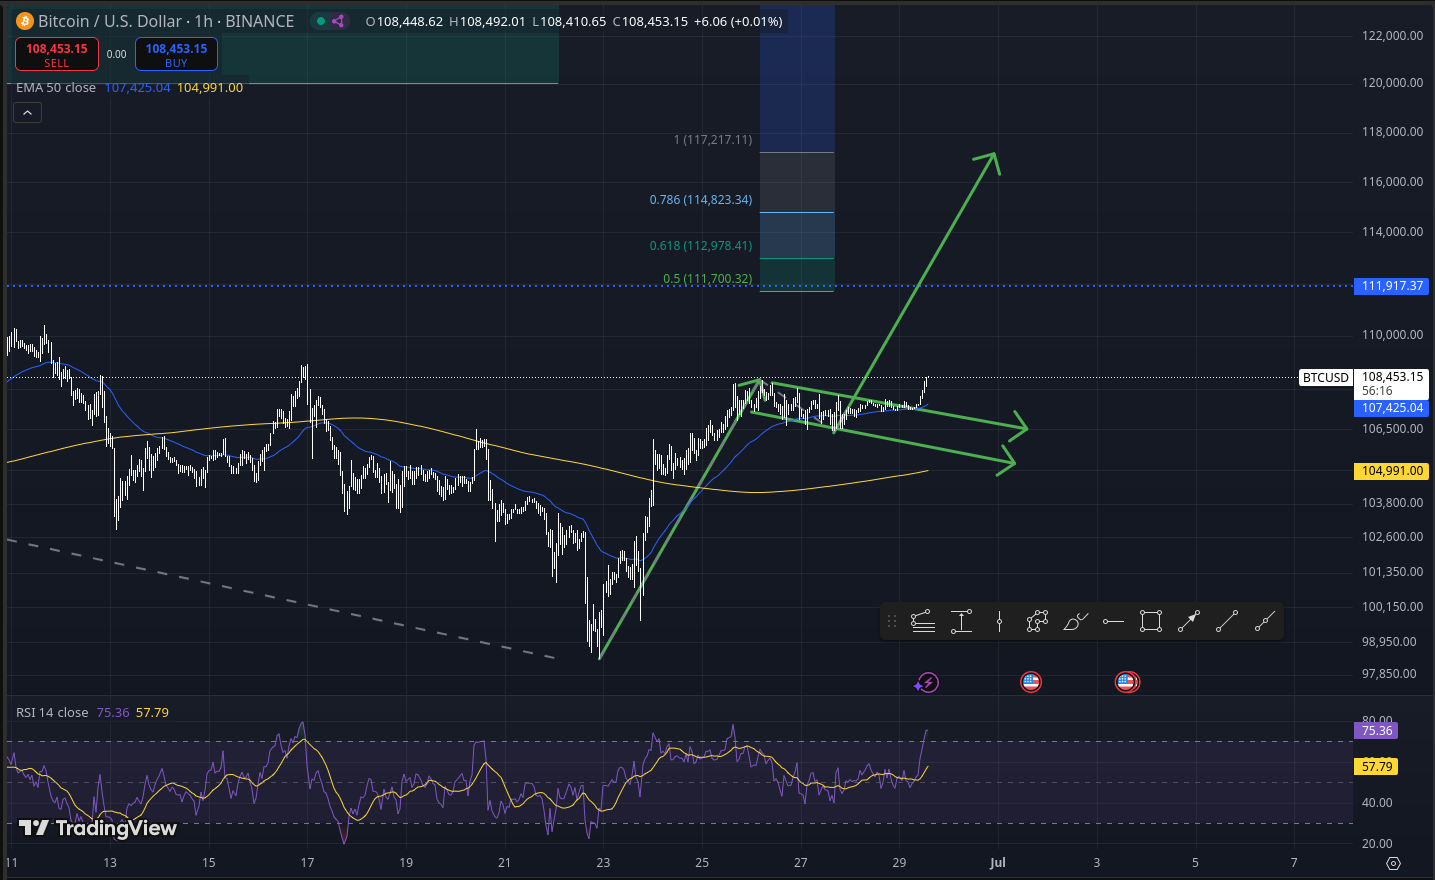The height and width of the screenshot is (880, 1435).
Task: Click the BTCUSD price axis label
Action: (x=1326, y=378)
